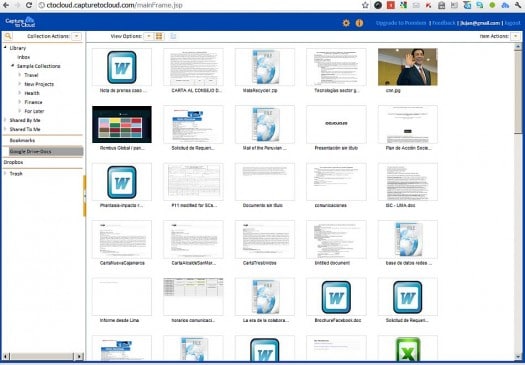
Task: Open Tecnologías sector document thumbnail
Action: (336, 67)
